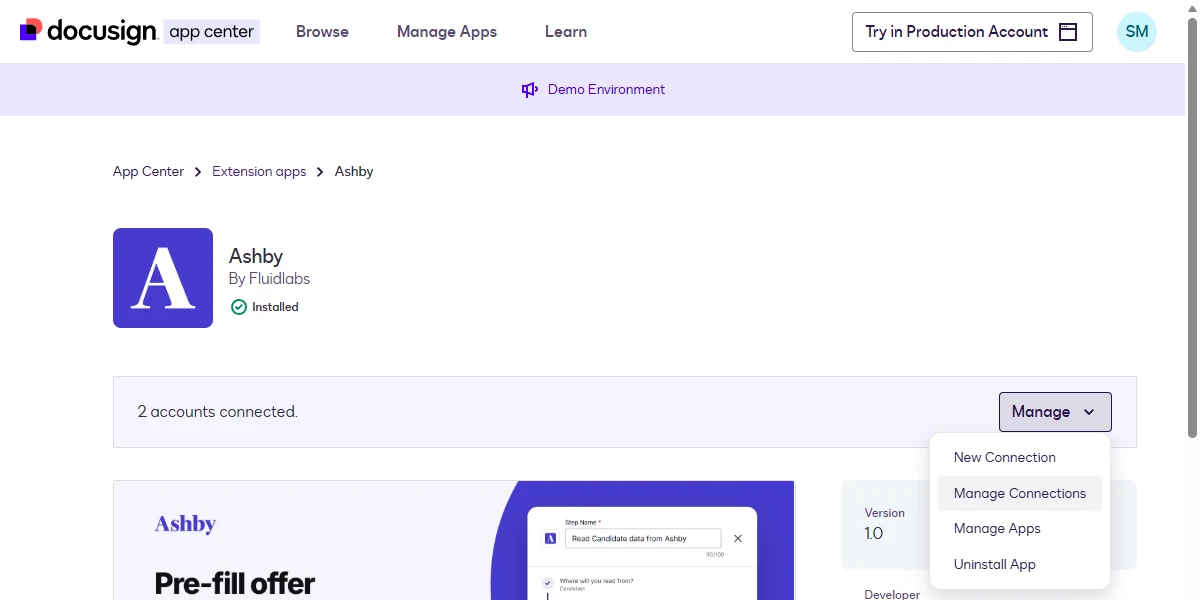Click the '2 accounts connected.' text
Viewport: 1200px width, 600px height.
[x=218, y=412]
